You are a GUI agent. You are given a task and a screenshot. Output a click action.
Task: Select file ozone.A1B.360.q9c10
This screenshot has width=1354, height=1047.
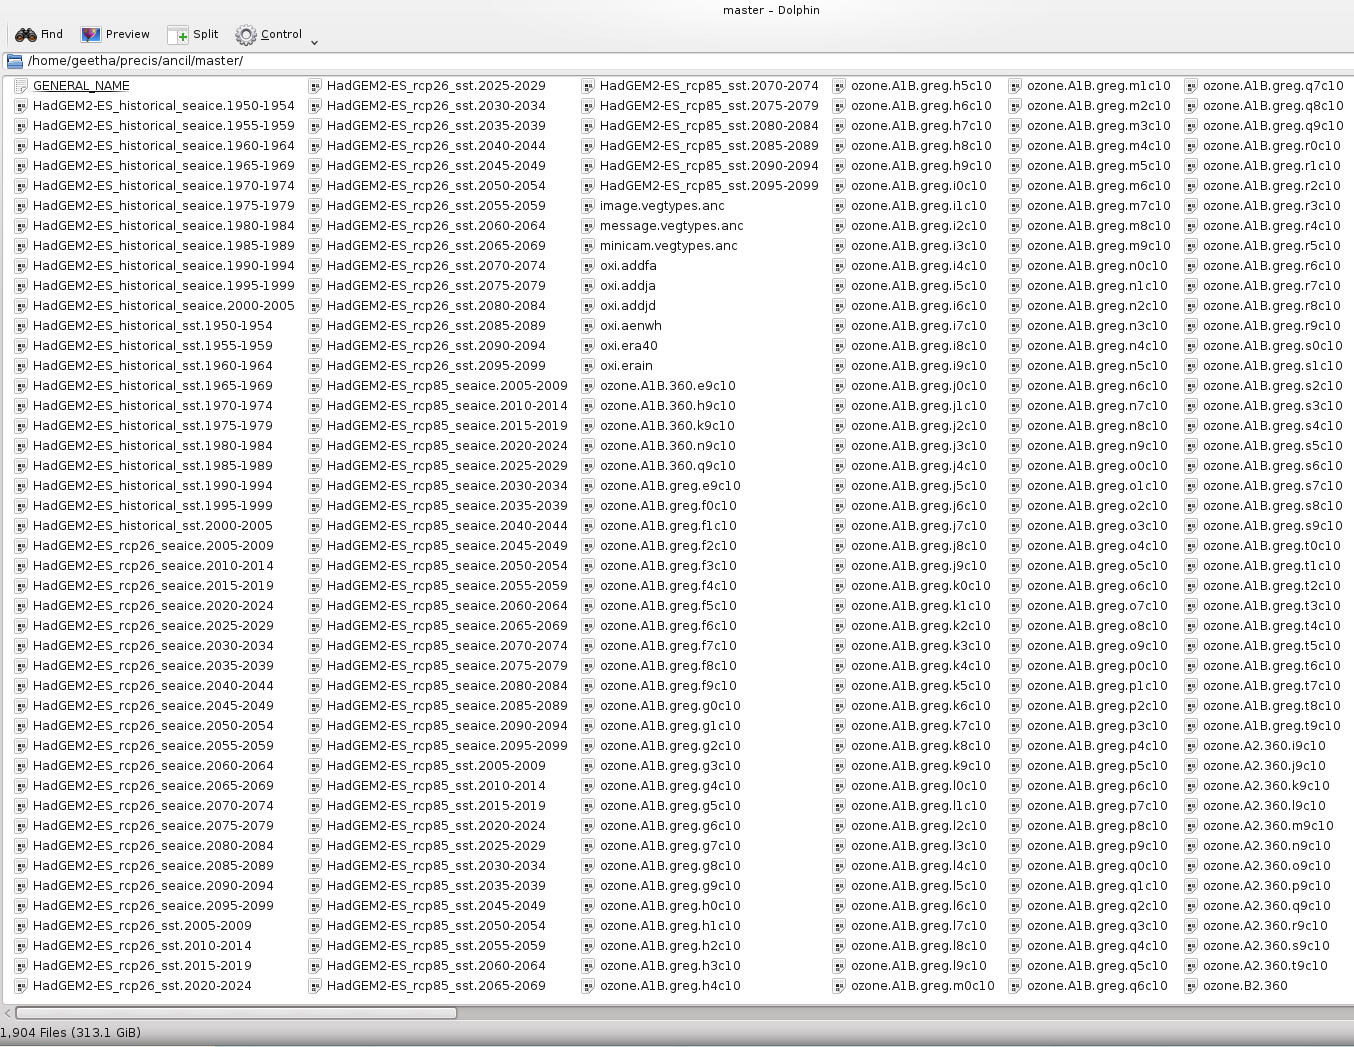point(668,466)
